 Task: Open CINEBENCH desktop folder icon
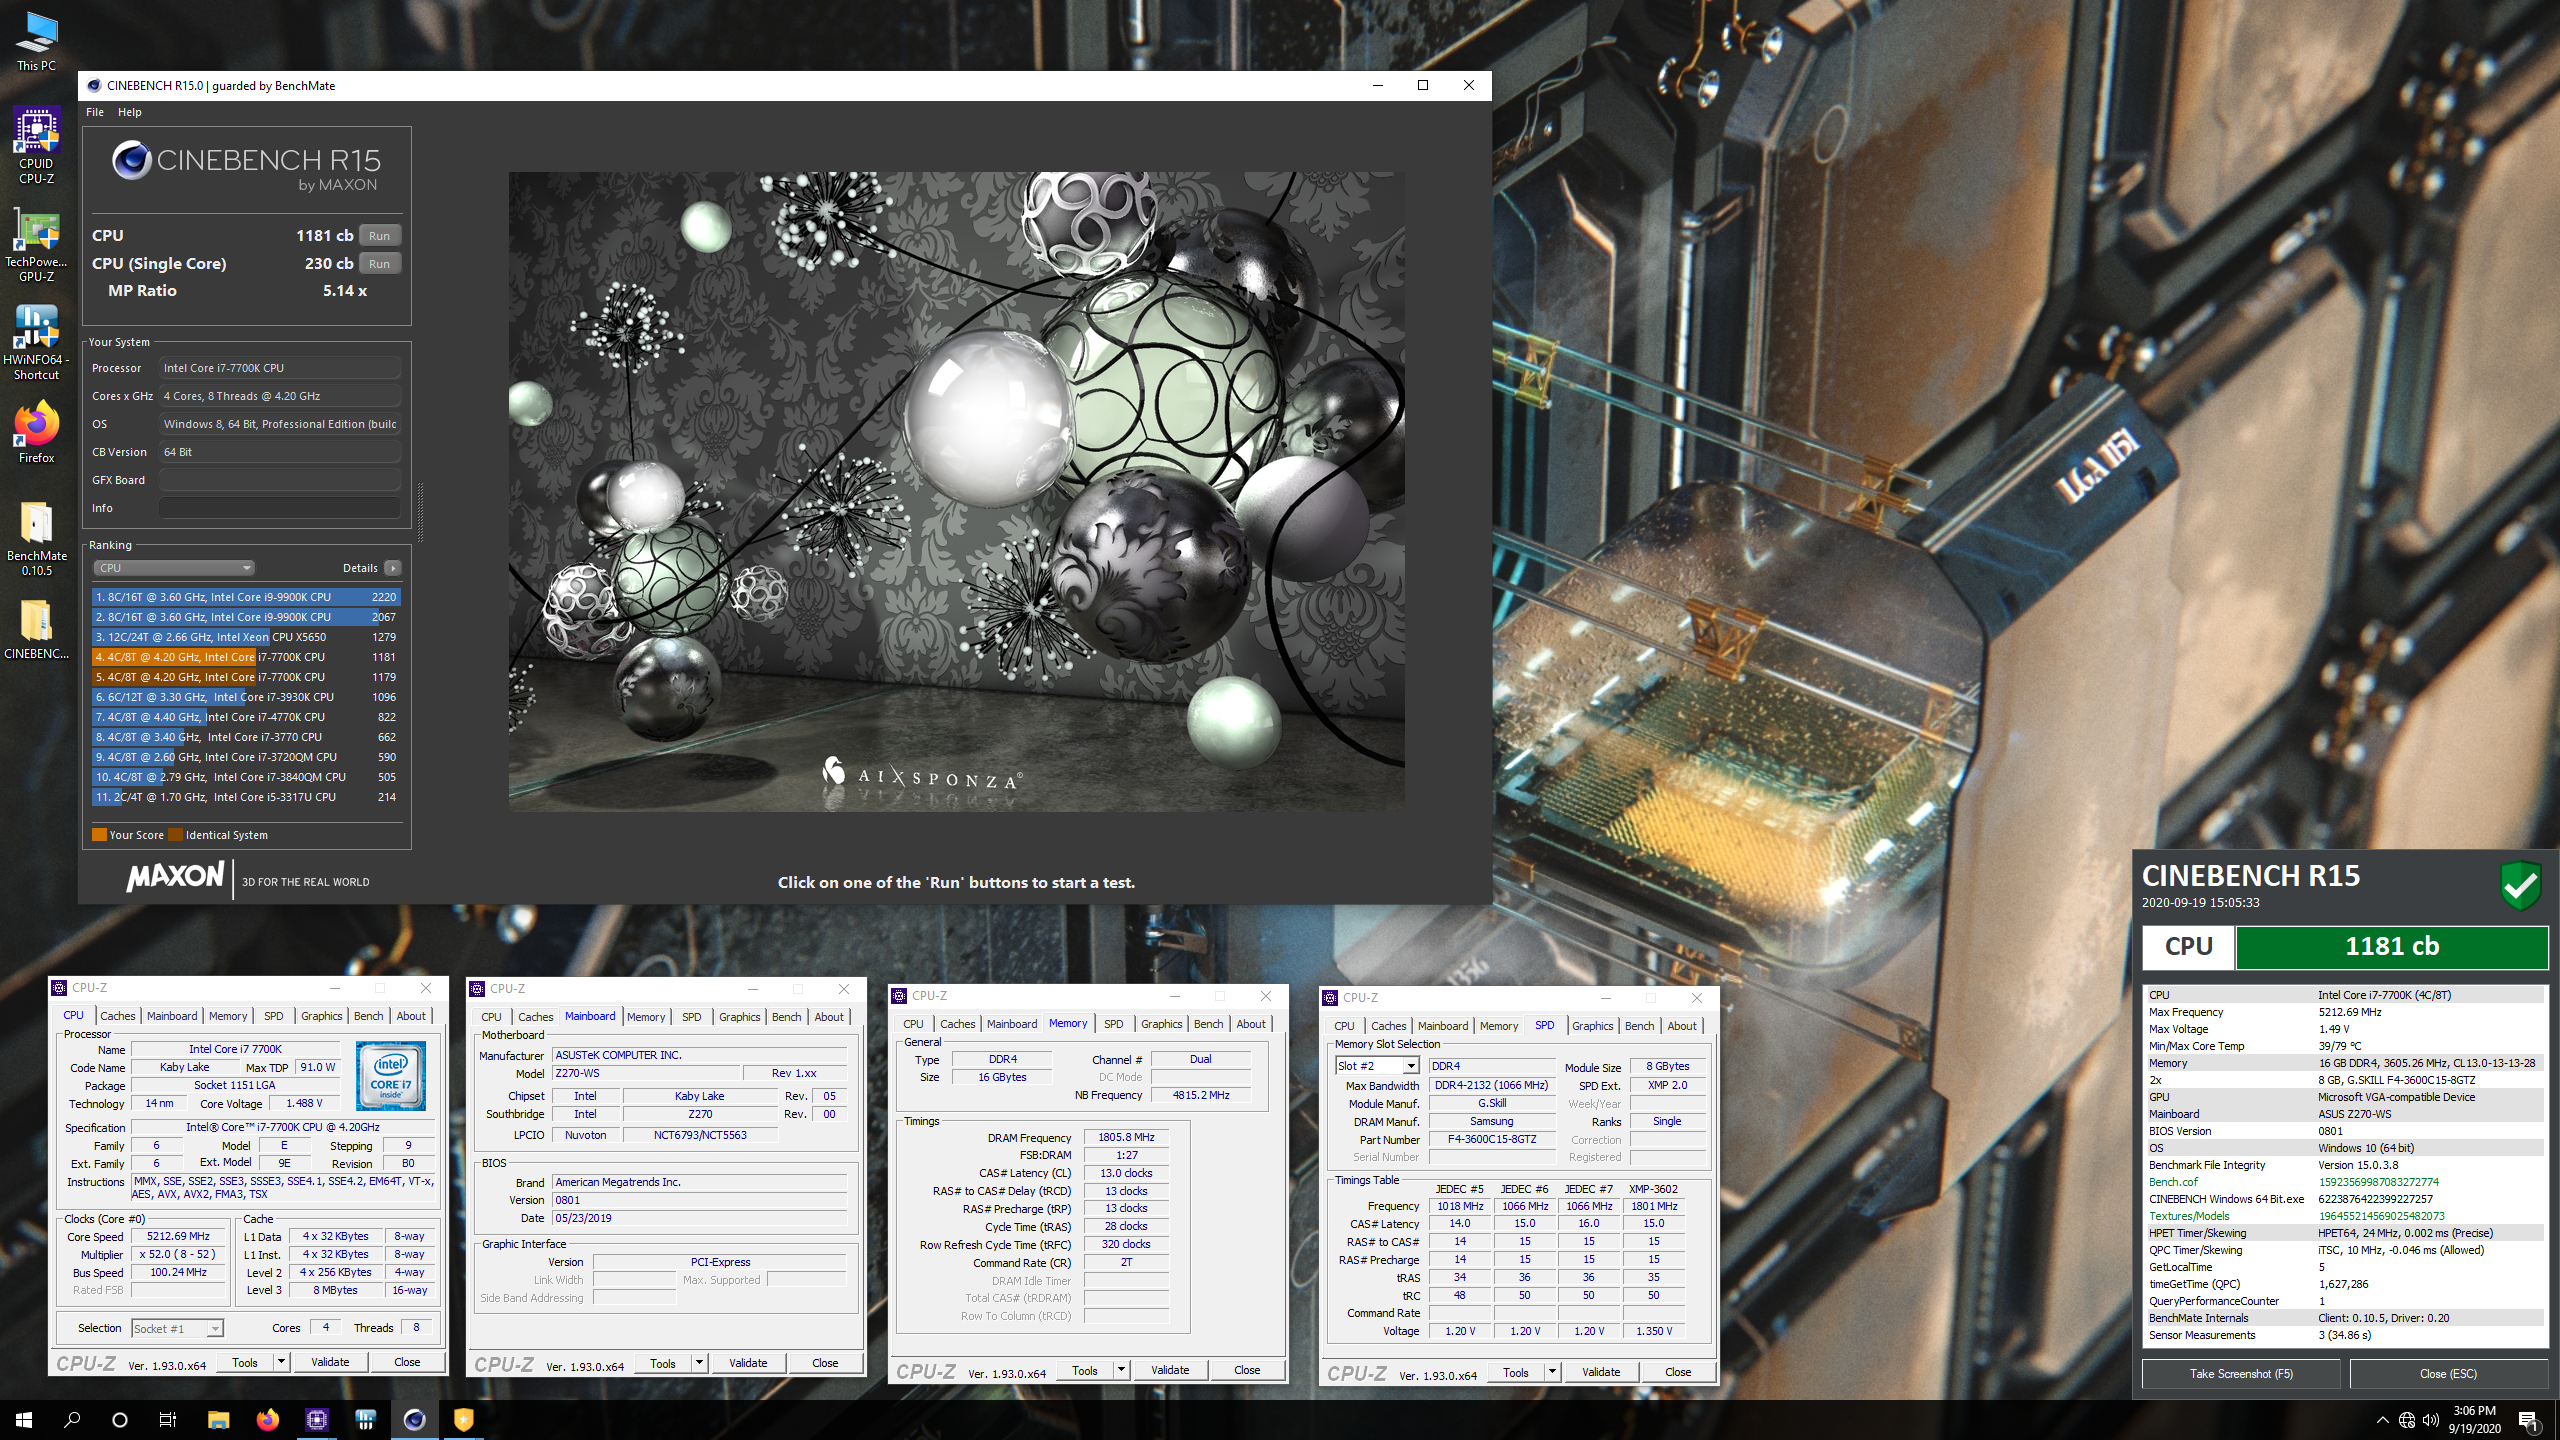36,629
